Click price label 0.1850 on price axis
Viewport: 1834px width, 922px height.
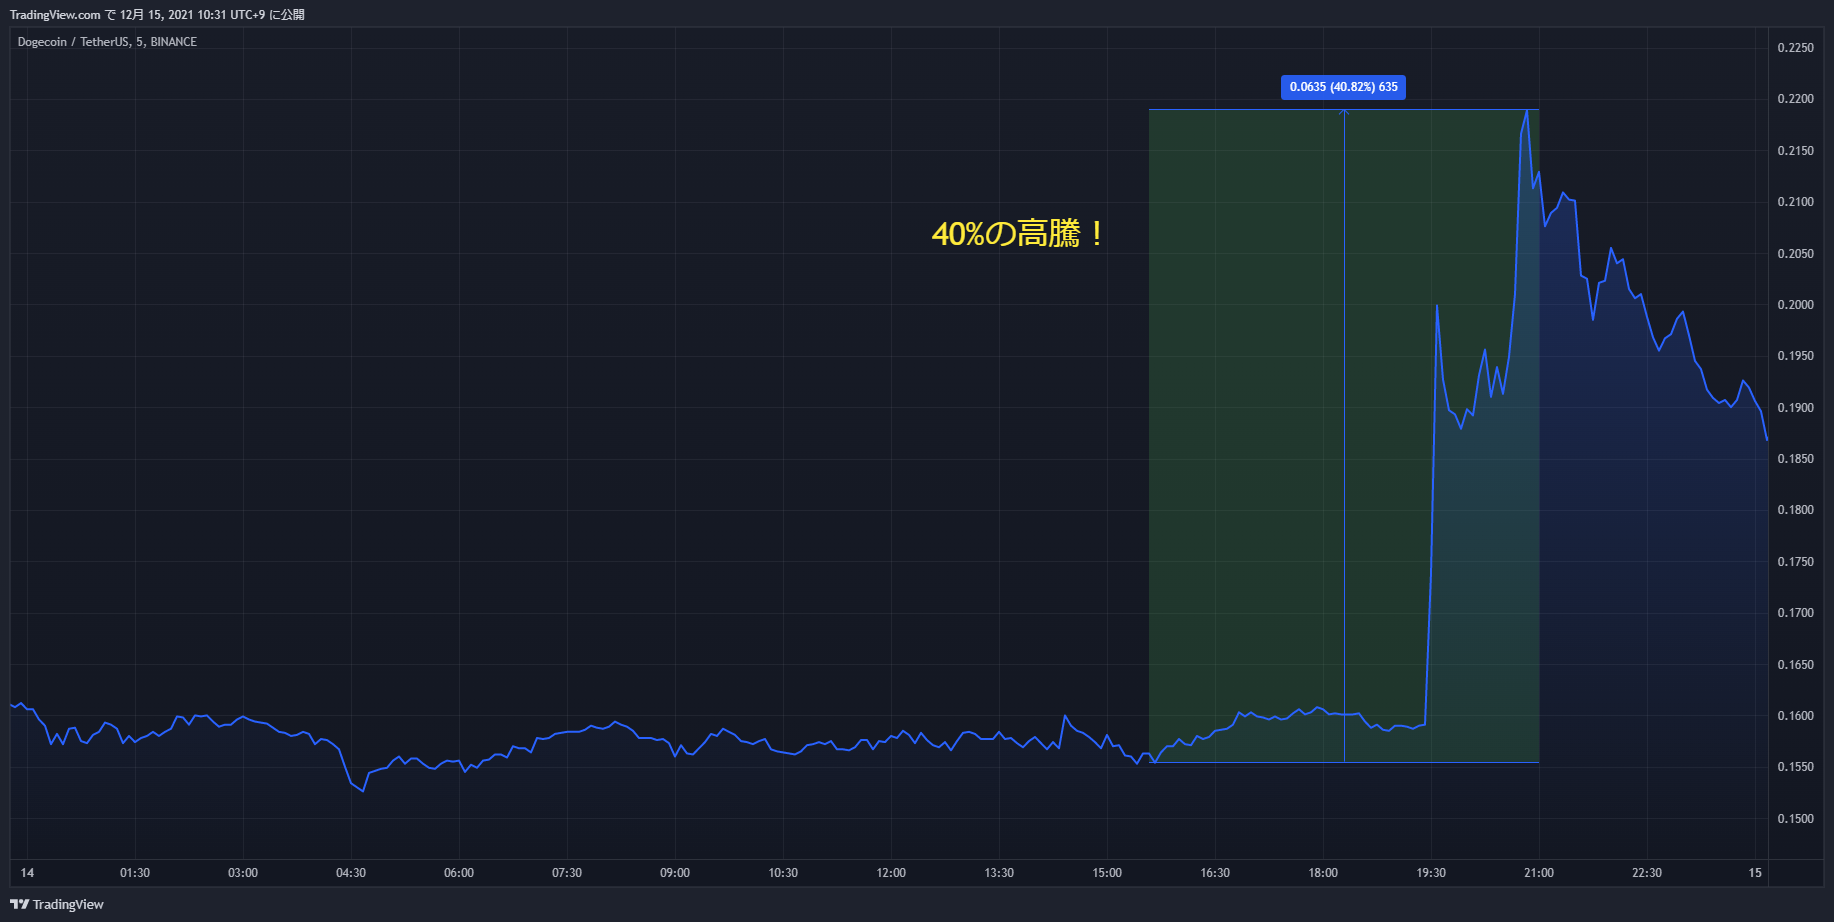tap(1795, 459)
